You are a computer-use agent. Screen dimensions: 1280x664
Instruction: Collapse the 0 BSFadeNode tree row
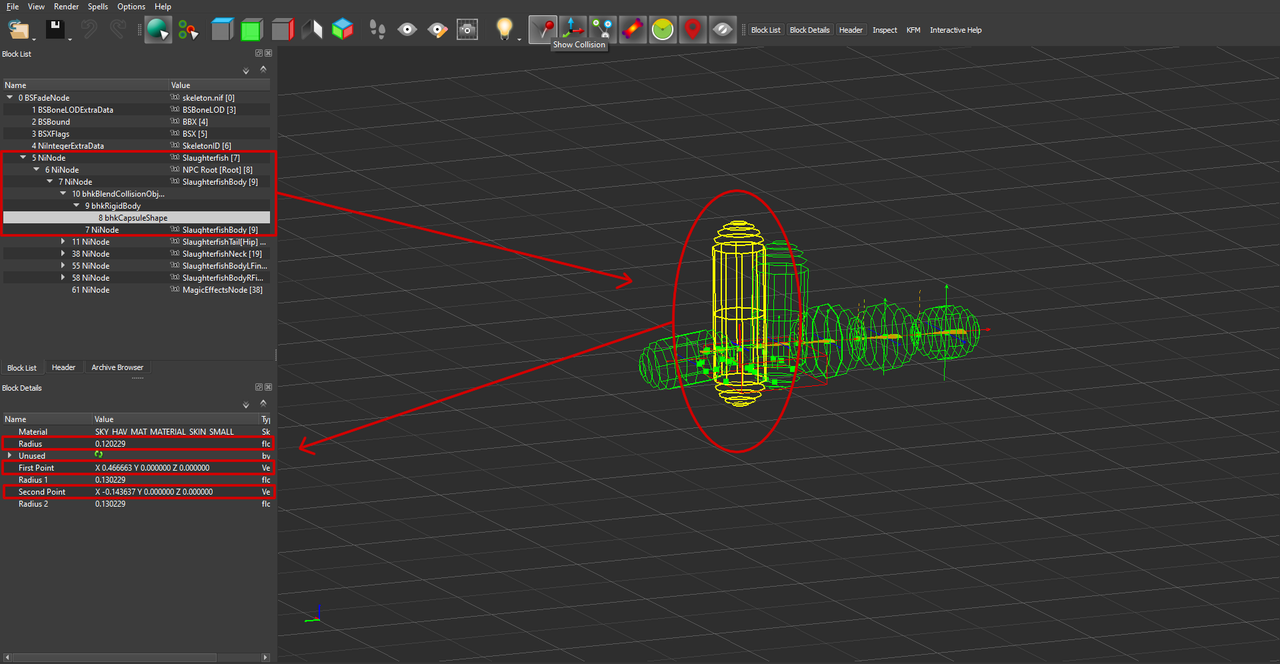10,98
